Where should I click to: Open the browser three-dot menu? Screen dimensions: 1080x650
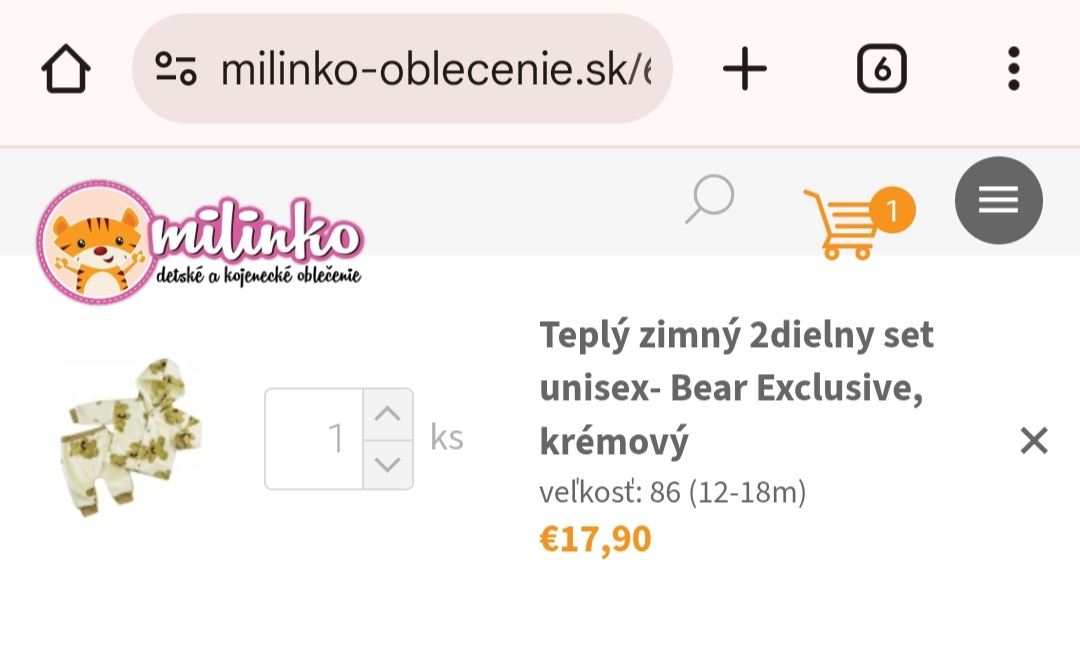(x=1013, y=70)
